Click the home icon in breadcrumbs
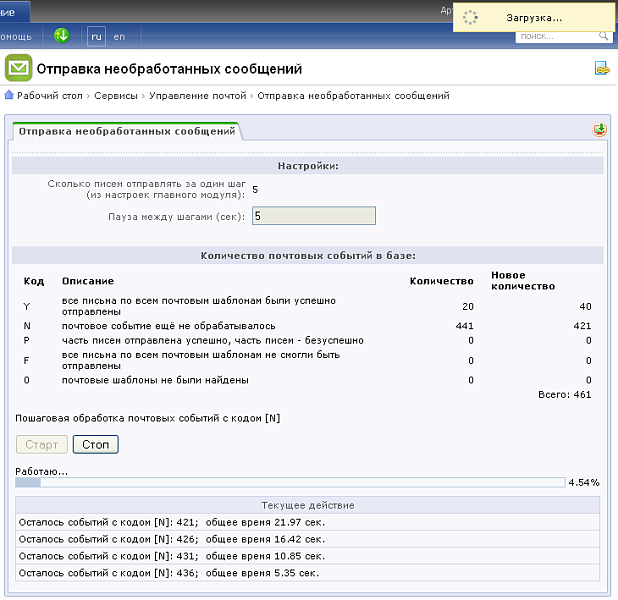 pos(9,96)
